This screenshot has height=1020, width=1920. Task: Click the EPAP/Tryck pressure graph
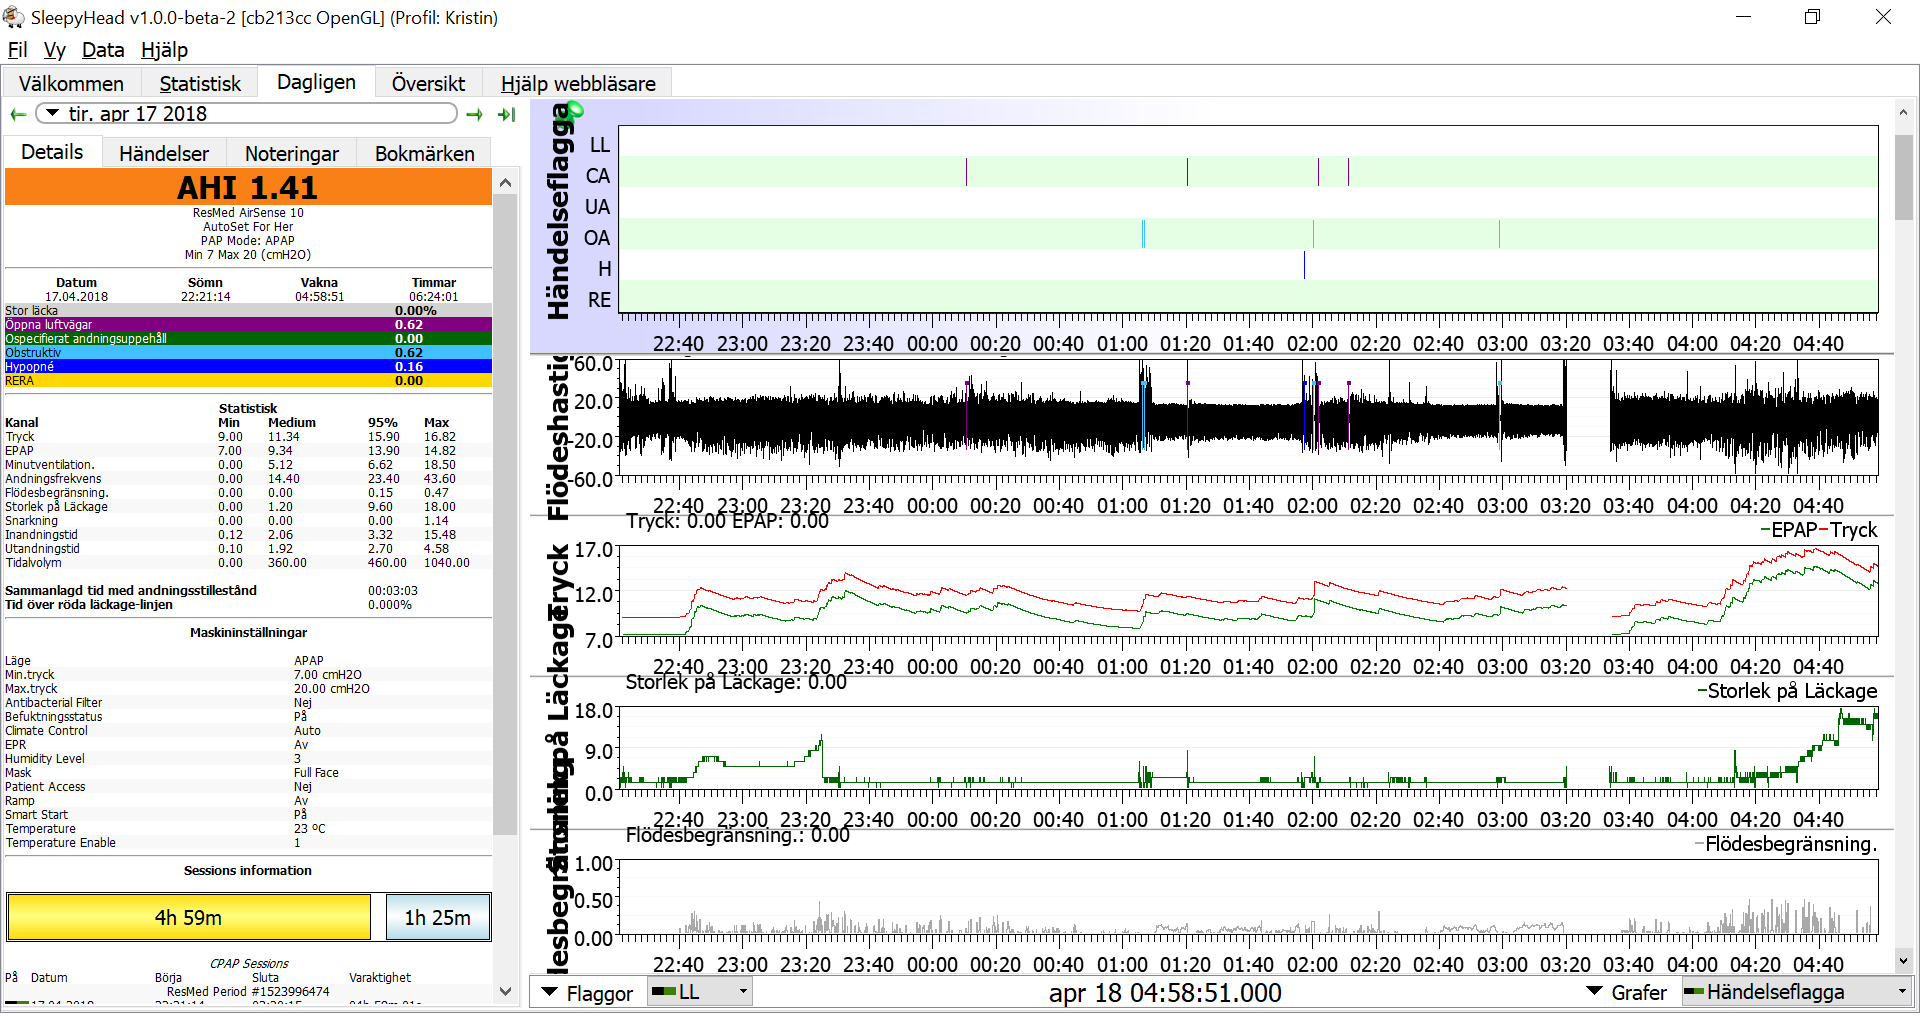pyautogui.click(x=1248, y=592)
